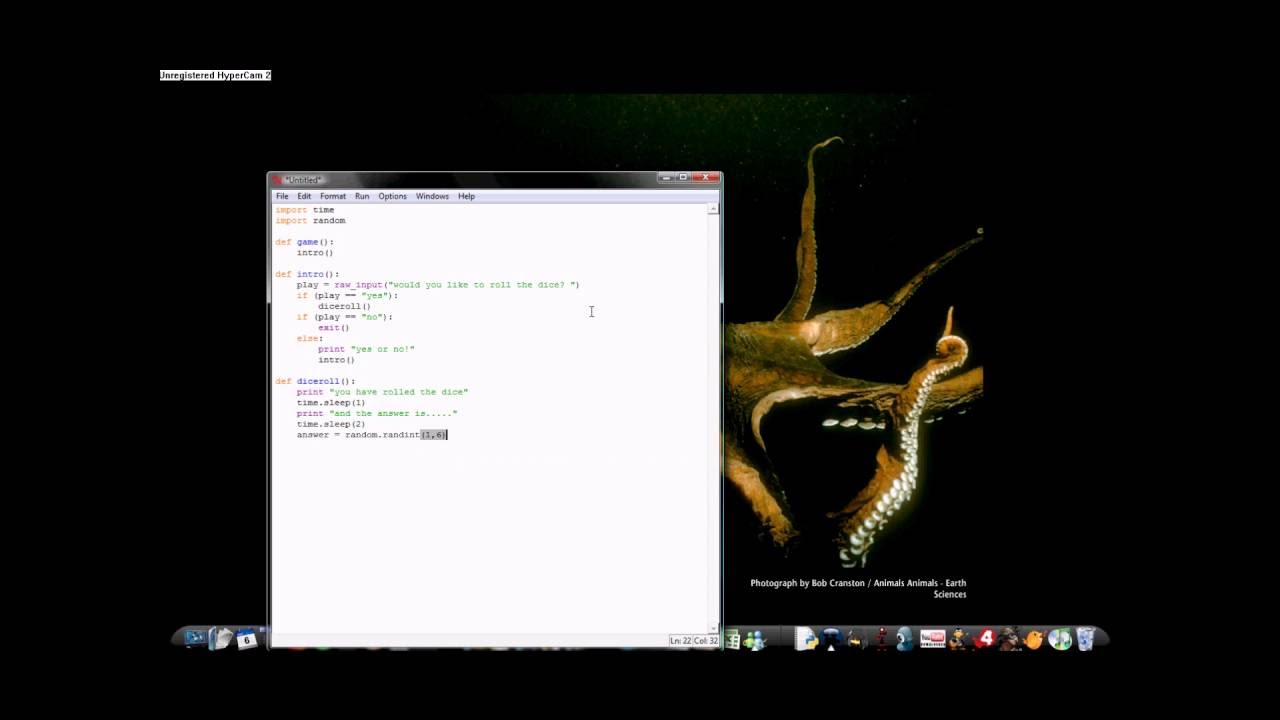Click the editor window title bar icon

click(x=278, y=180)
